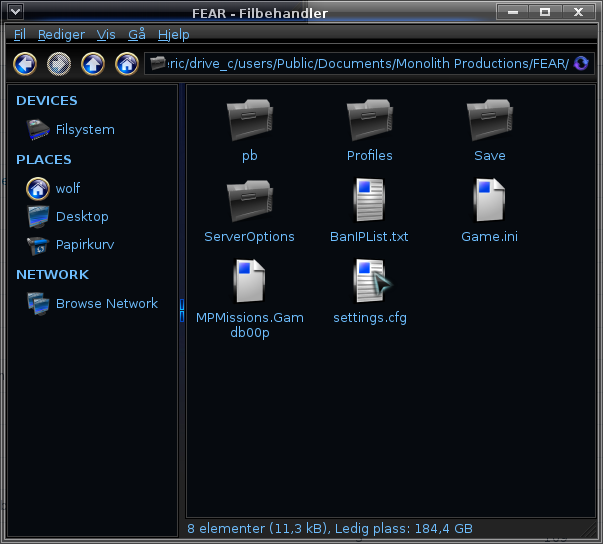Click the sidebar pane separator handle
The height and width of the screenshot is (544, 603).
(x=182, y=310)
